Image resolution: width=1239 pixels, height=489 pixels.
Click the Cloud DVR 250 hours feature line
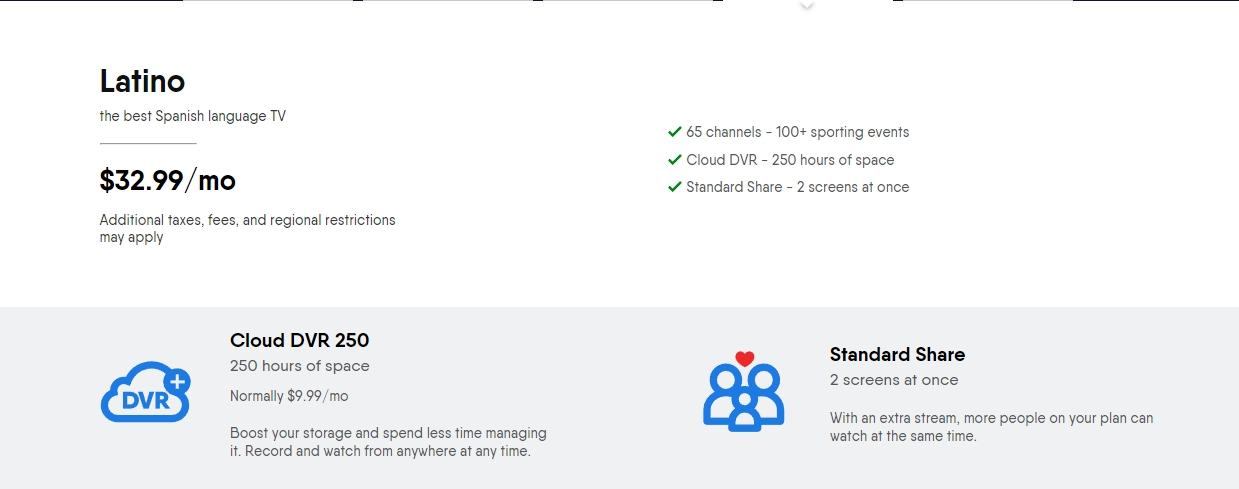point(790,160)
